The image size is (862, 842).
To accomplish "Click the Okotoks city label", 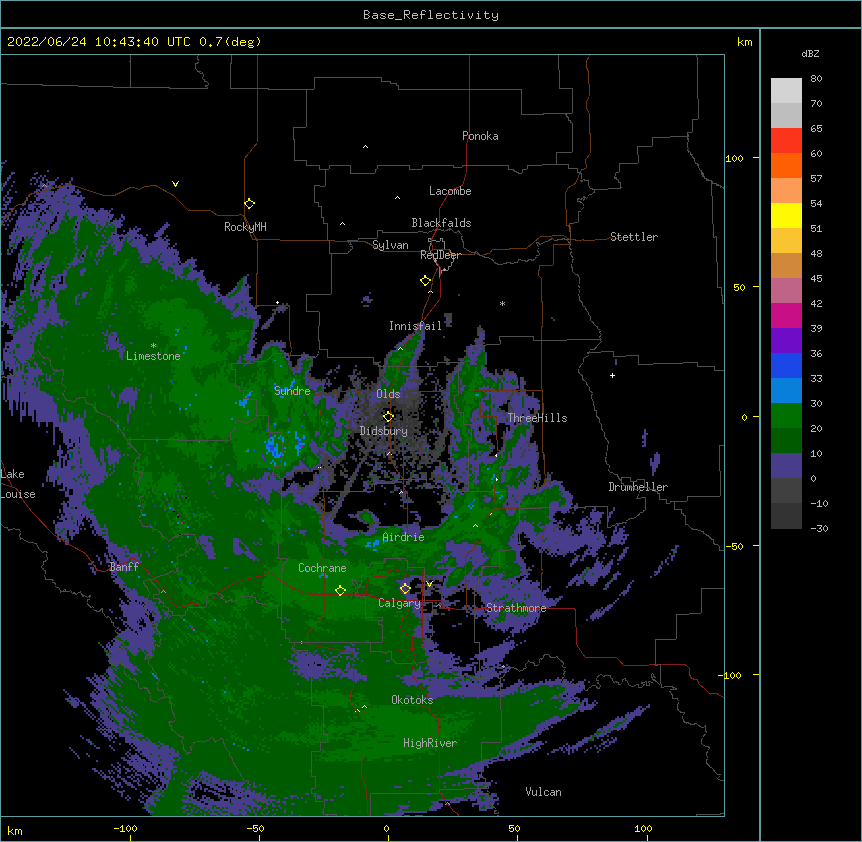I will click(412, 700).
